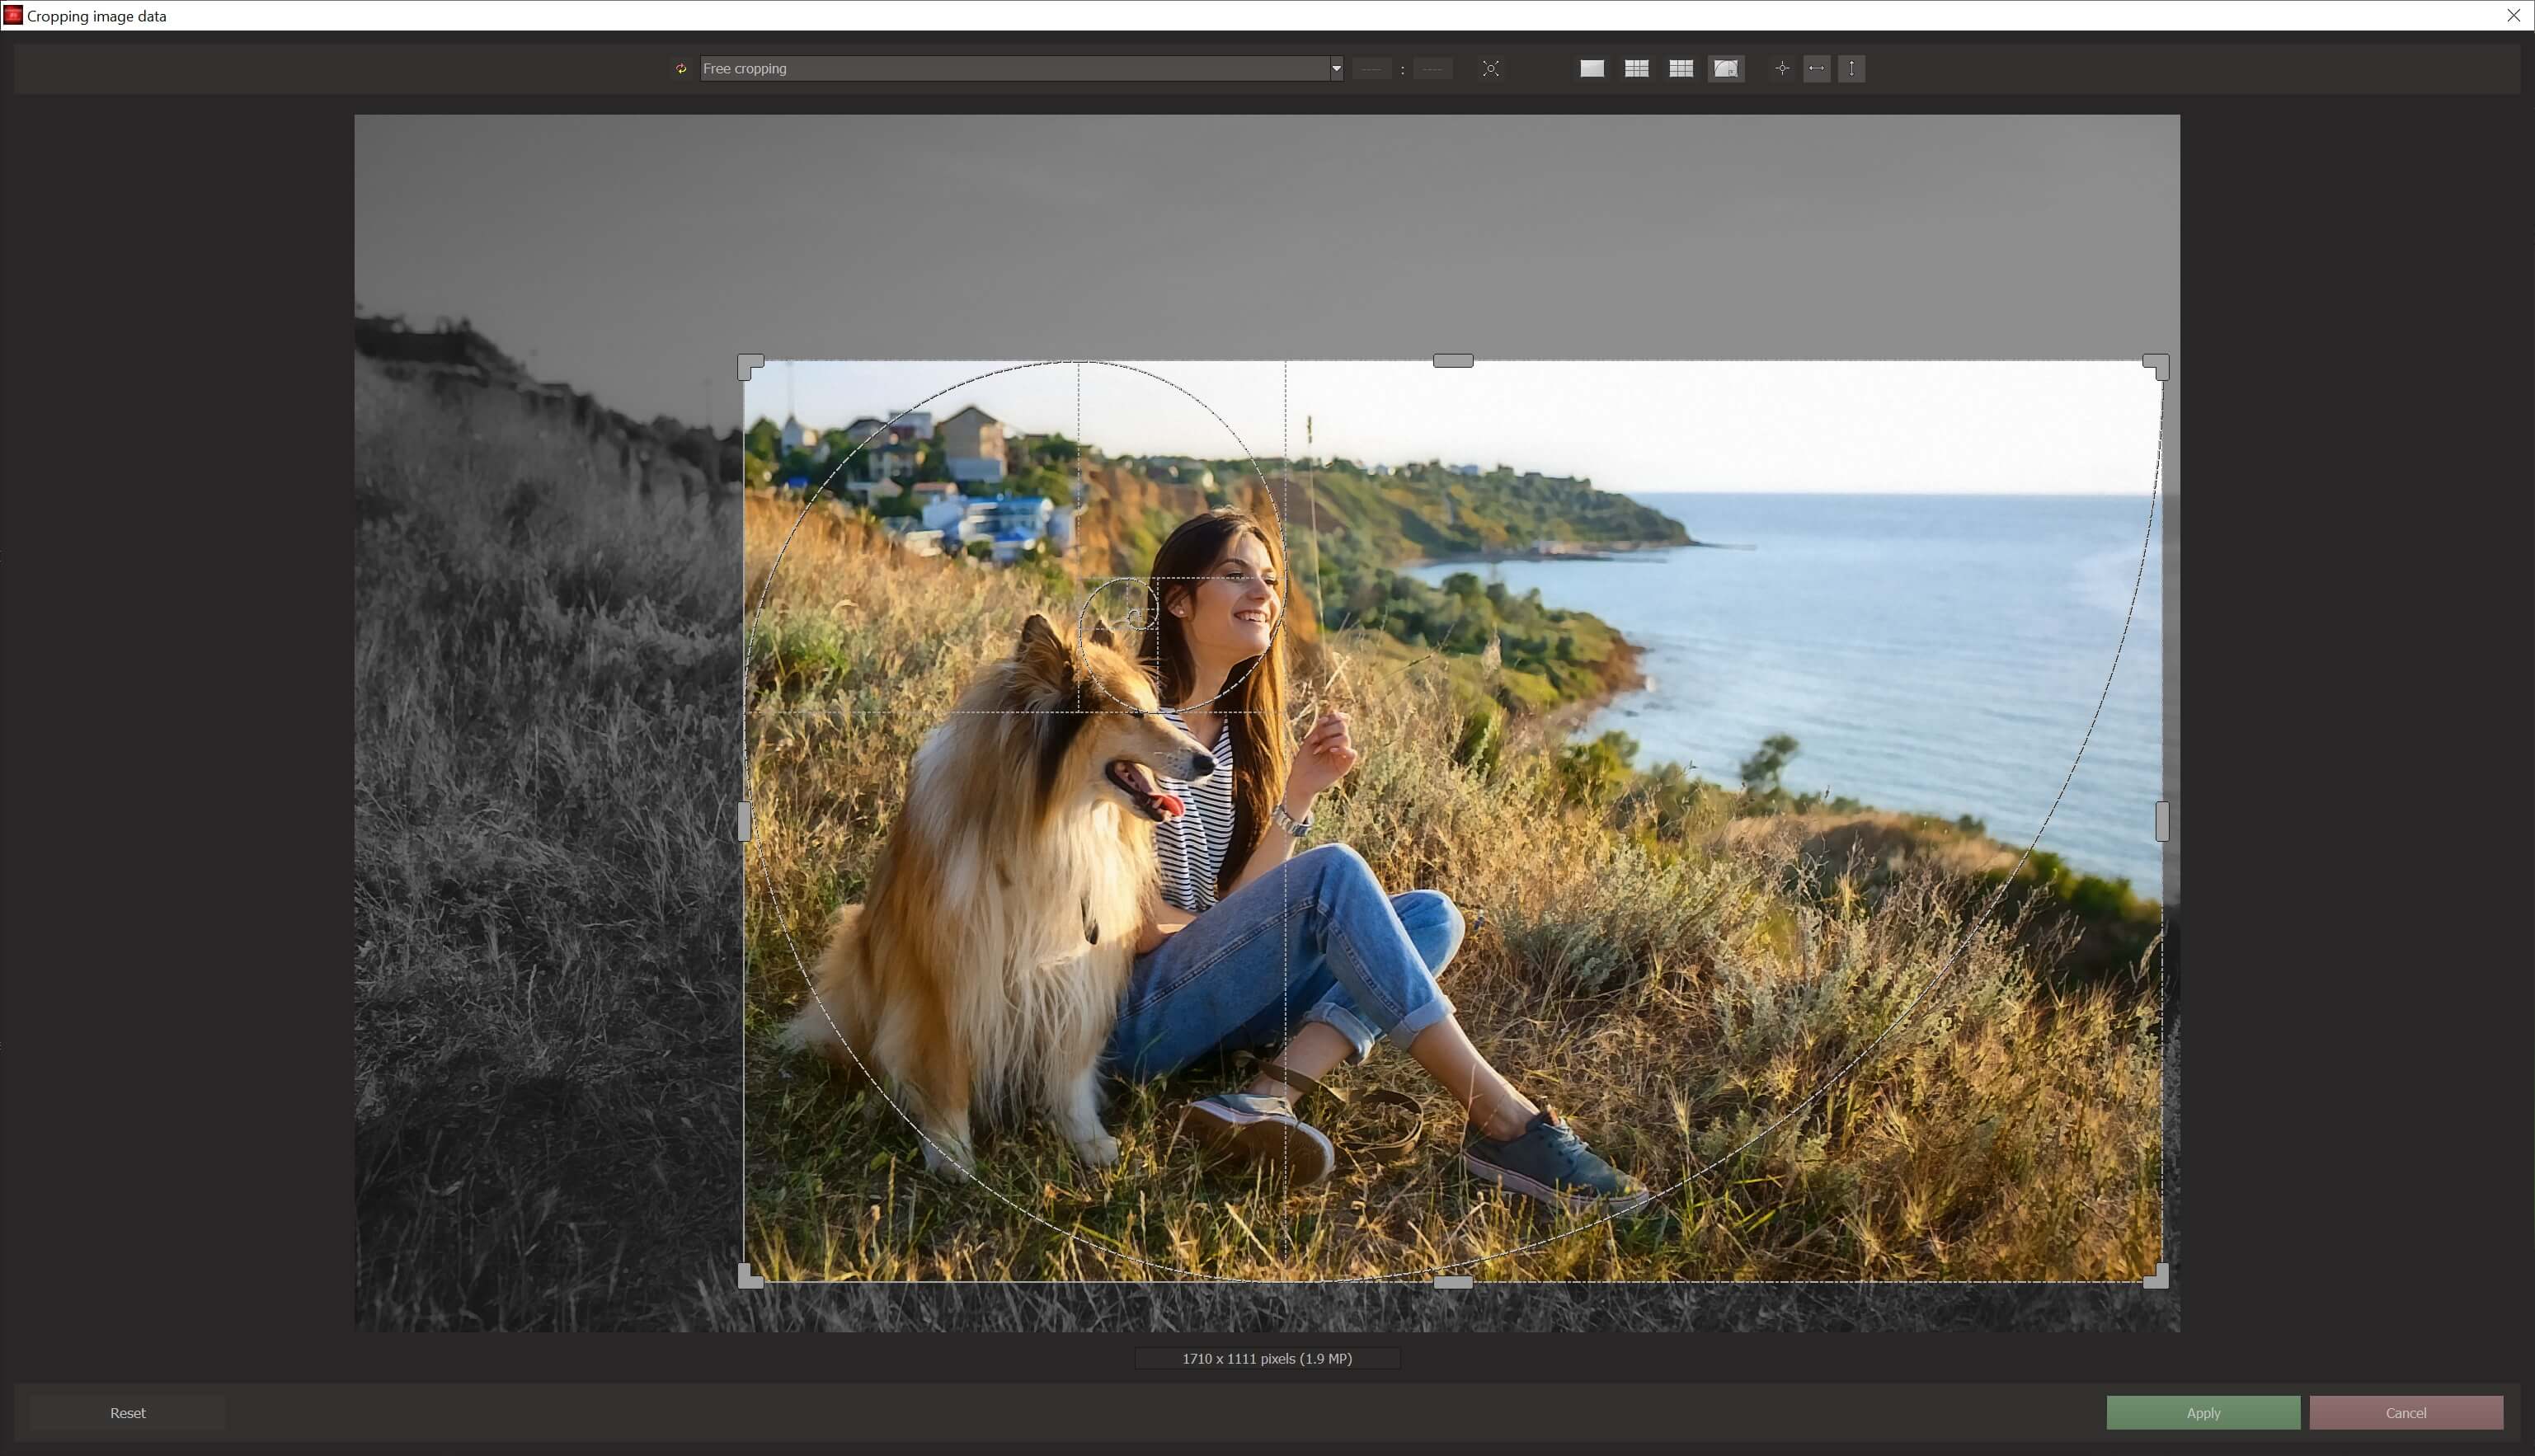The image size is (2535, 1456).
Task: Click the dropdown arrow beside Free cropping
Action: tap(1336, 68)
